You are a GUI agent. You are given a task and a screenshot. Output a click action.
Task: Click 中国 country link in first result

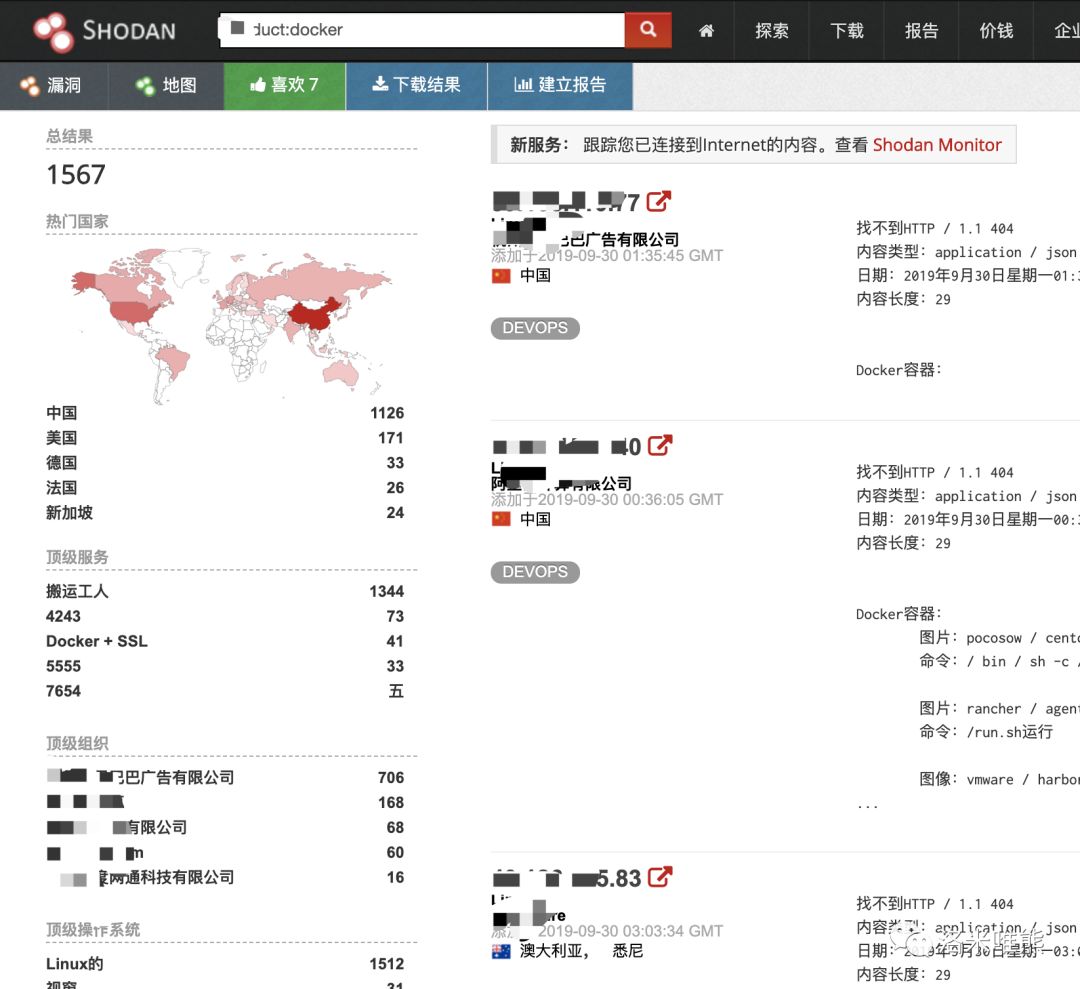(x=535, y=275)
